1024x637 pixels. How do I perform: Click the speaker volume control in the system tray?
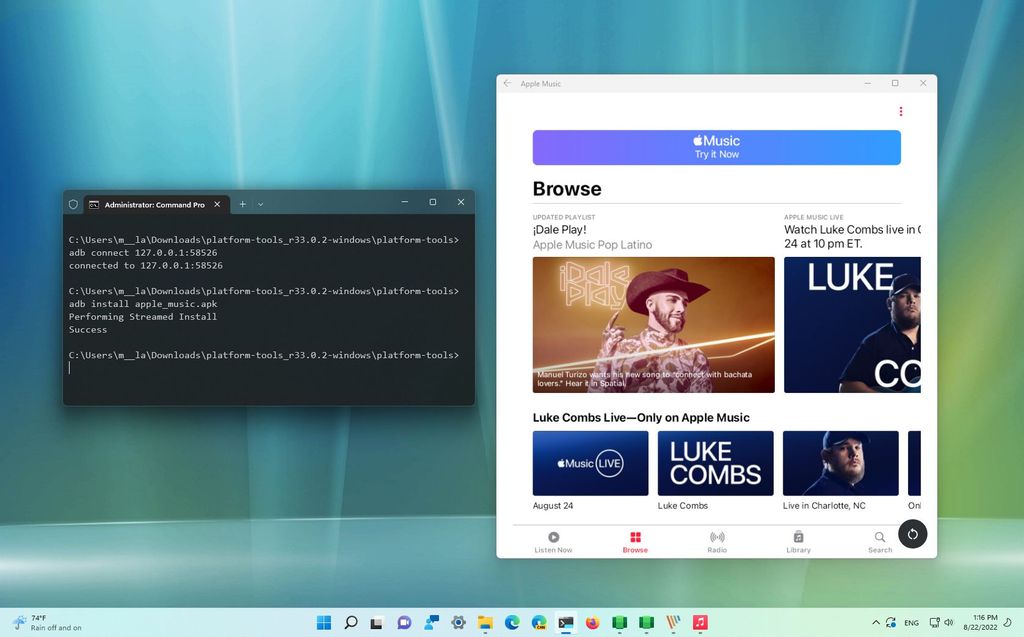point(951,622)
